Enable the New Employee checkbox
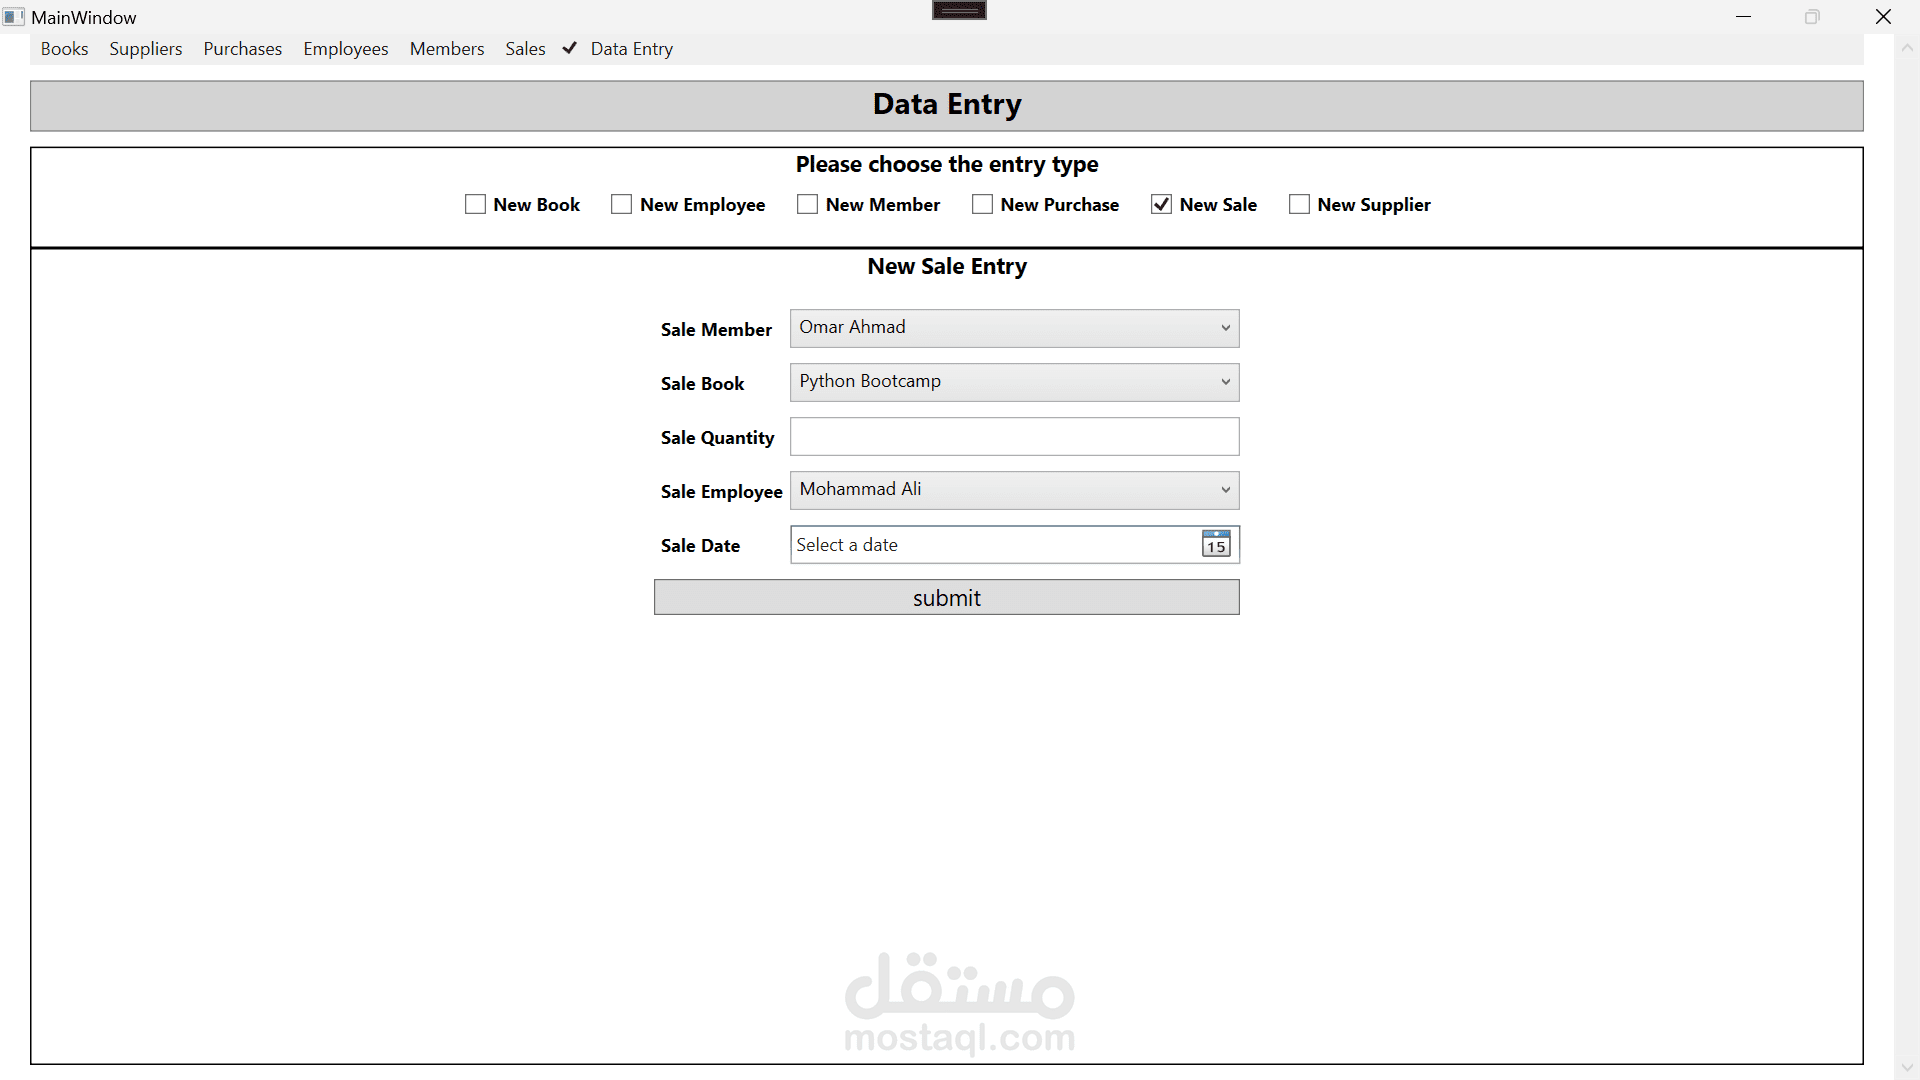This screenshot has width=1920, height=1080. (x=621, y=204)
